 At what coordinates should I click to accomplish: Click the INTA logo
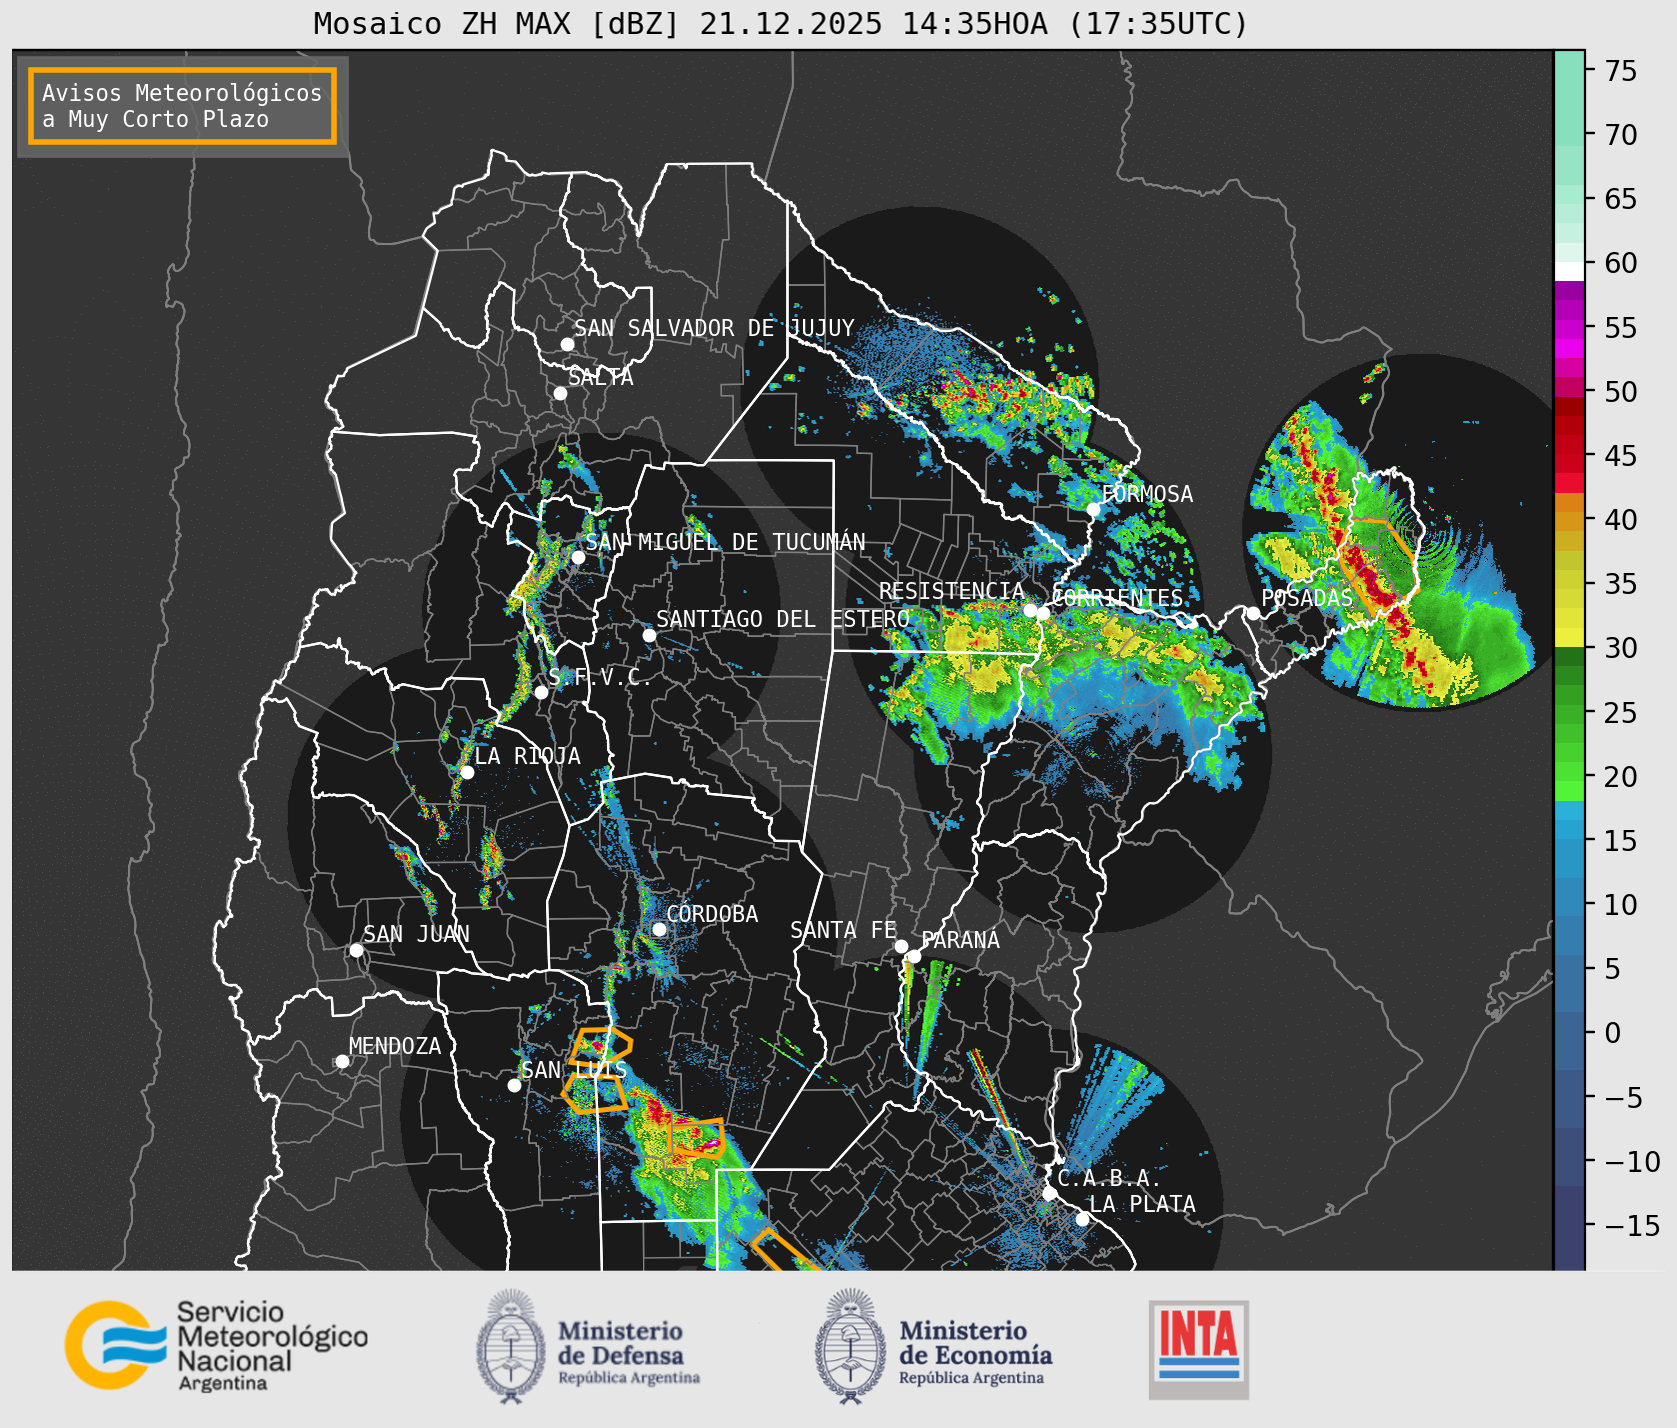[1199, 1349]
